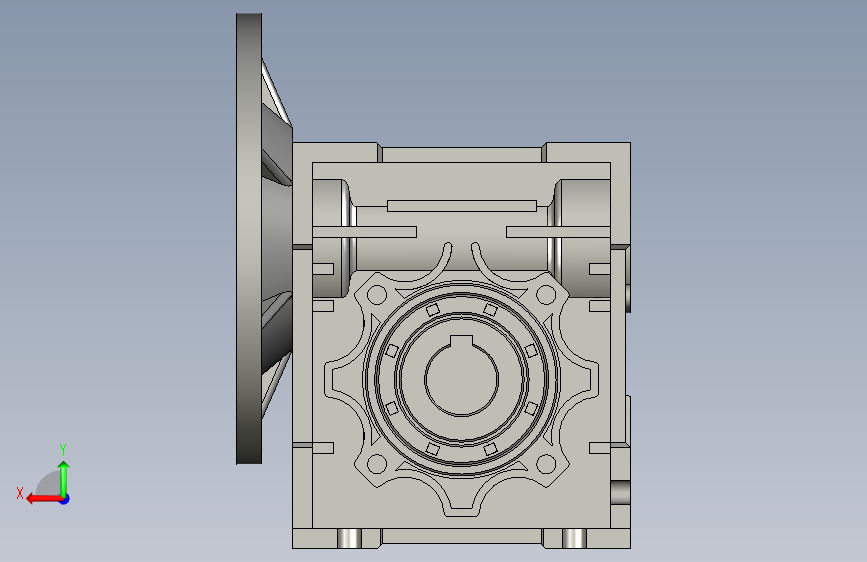Click the red "X" triad label
The height and width of the screenshot is (562, 867).
[20, 493]
